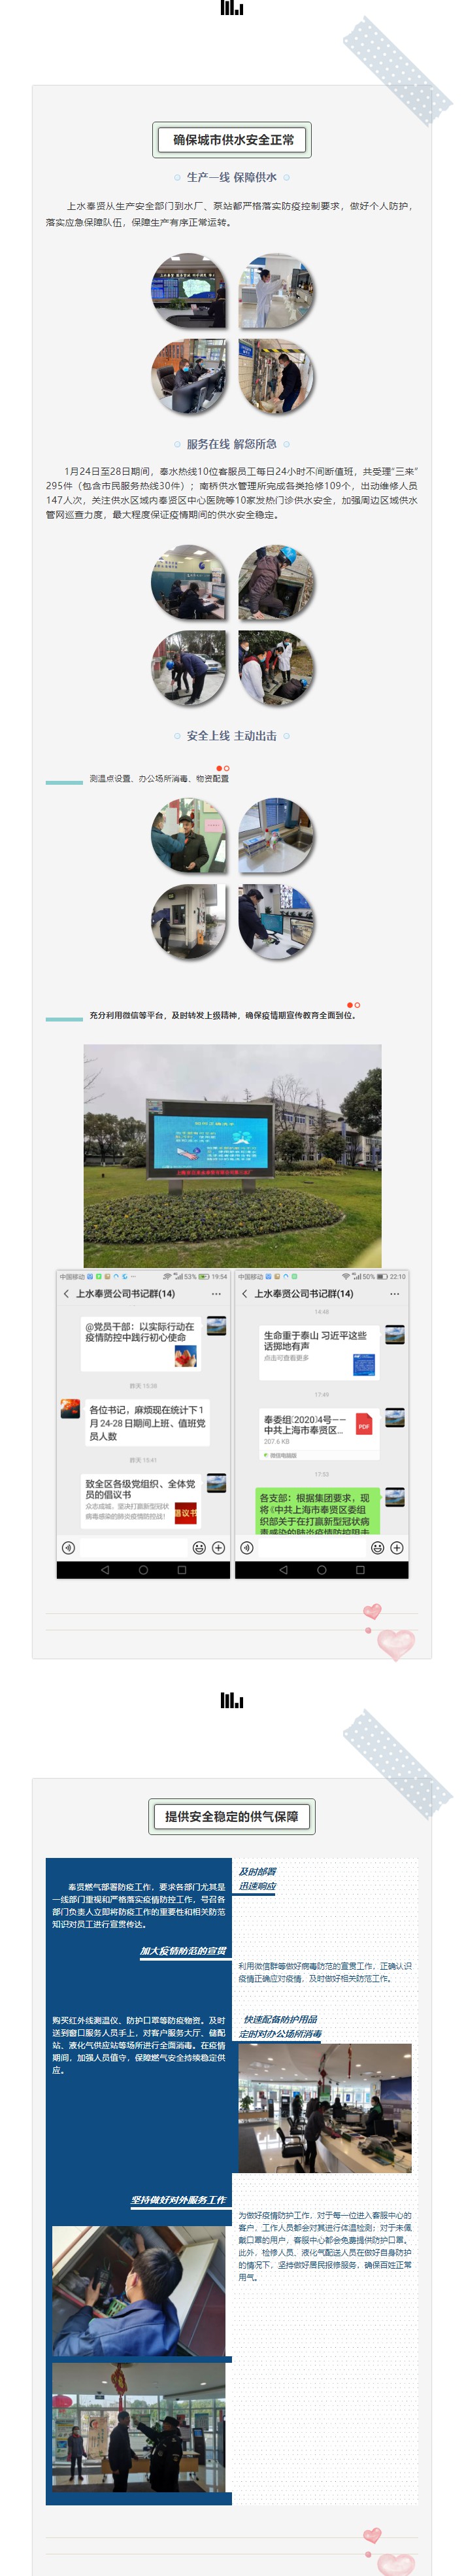Viewport: 464px width, 2576px height.
Task: Tap the back arrow in the right chat screenshot
Action: tap(245, 1293)
